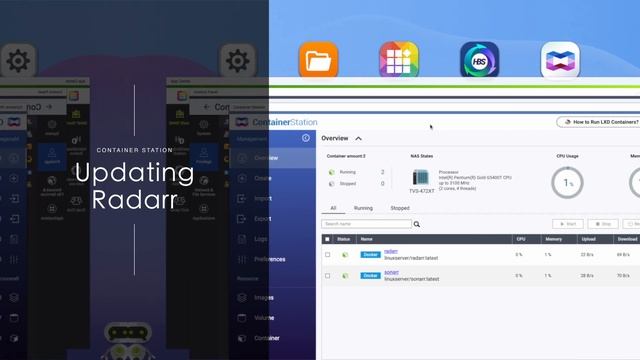Launch the HBS backup desktop icon
The image size is (640, 360).
point(479,60)
